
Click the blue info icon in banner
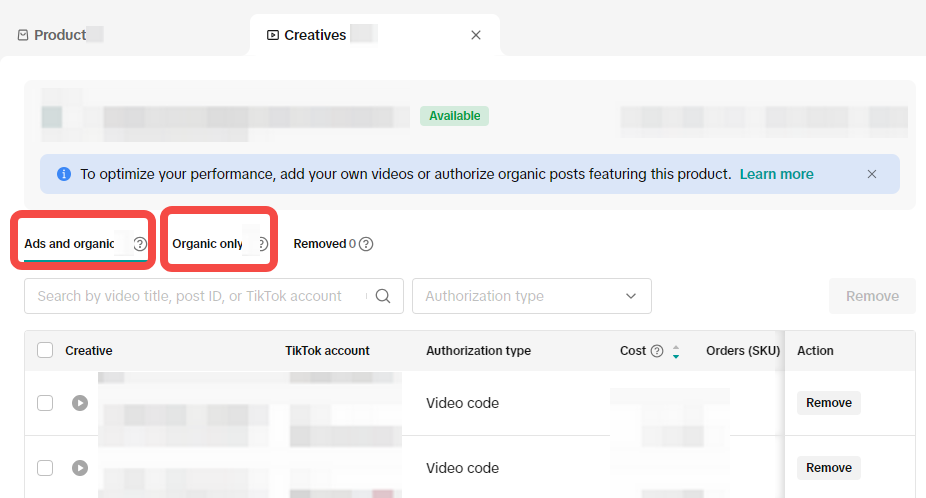(63, 174)
